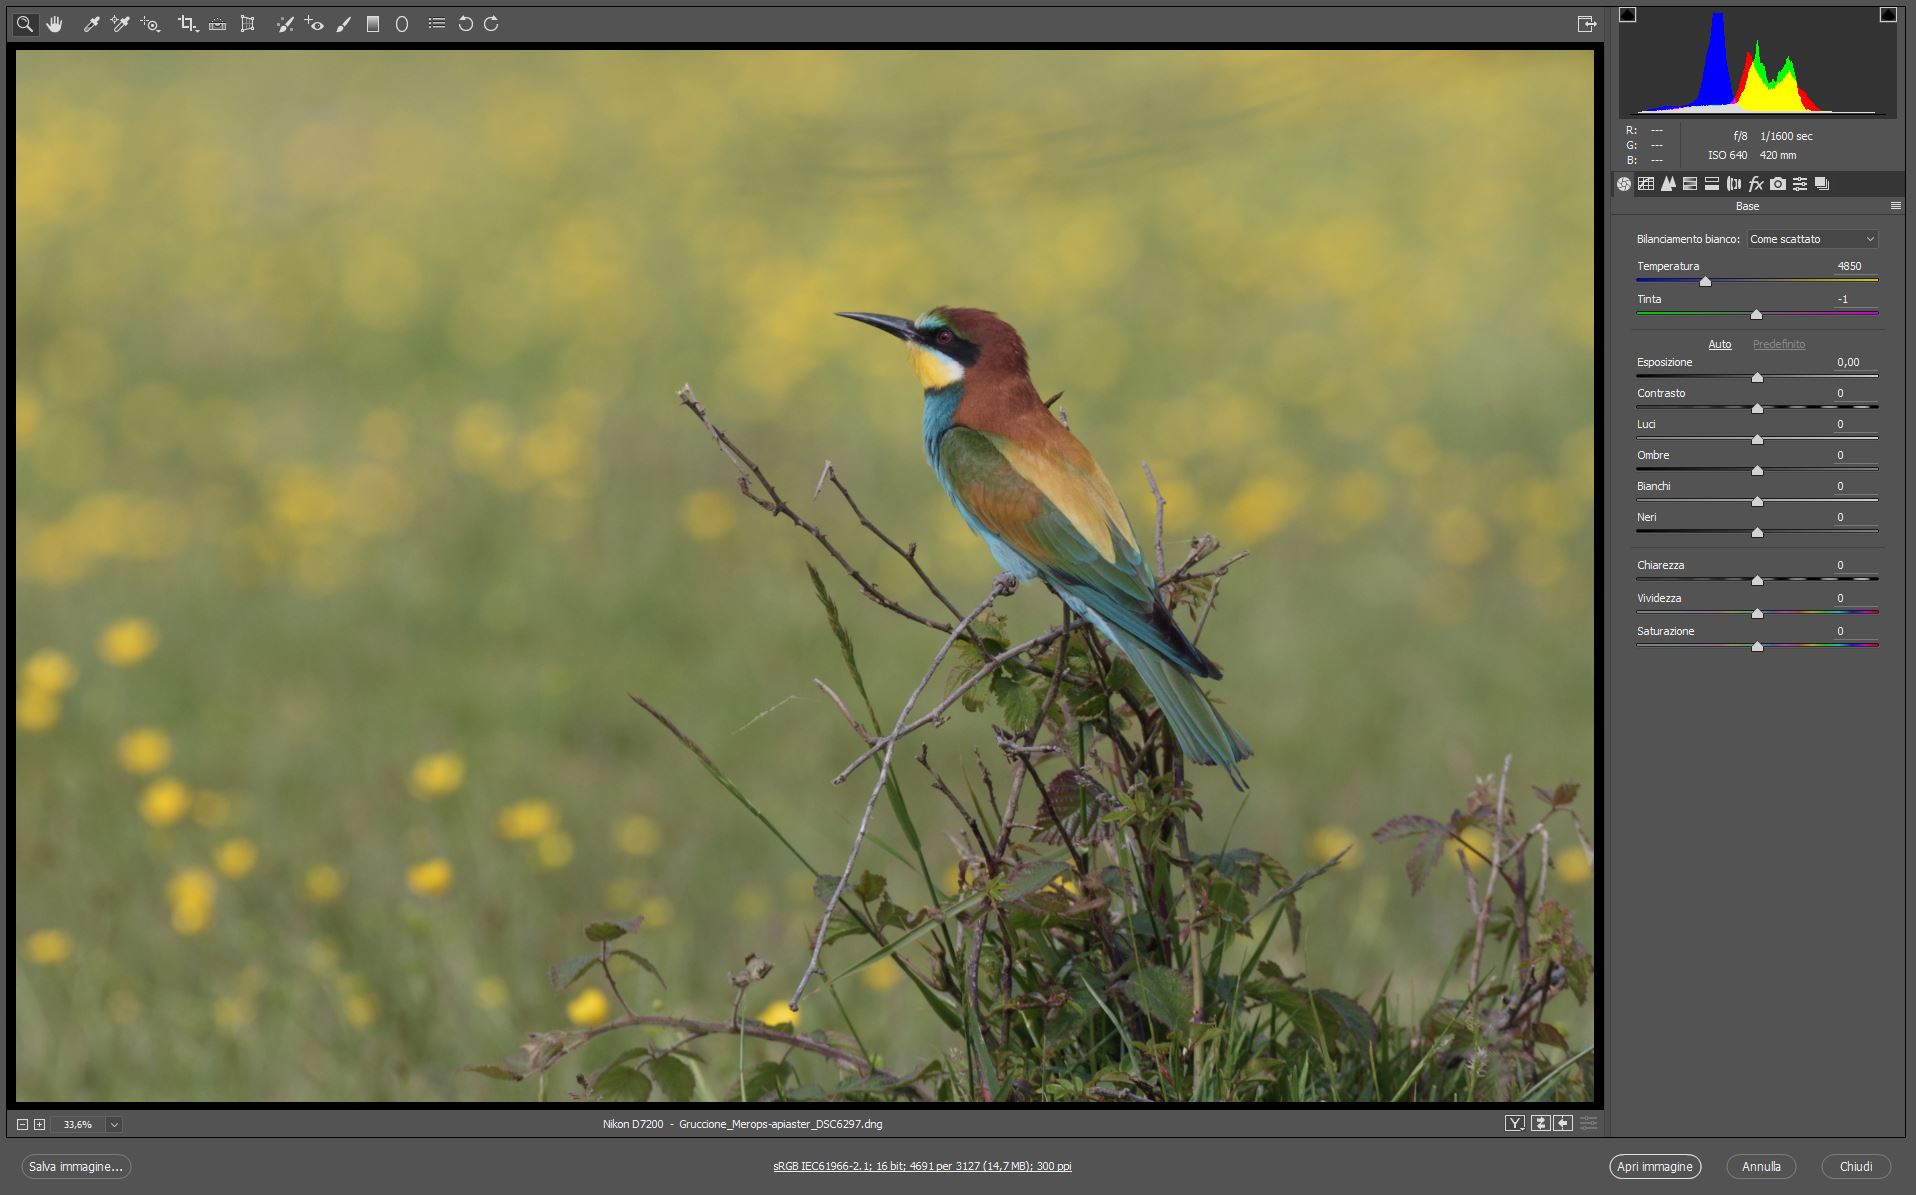Viewport: 1916px width, 1195px height.
Task: Open the Base panel options menu
Action: click(x=1895, y=206)
